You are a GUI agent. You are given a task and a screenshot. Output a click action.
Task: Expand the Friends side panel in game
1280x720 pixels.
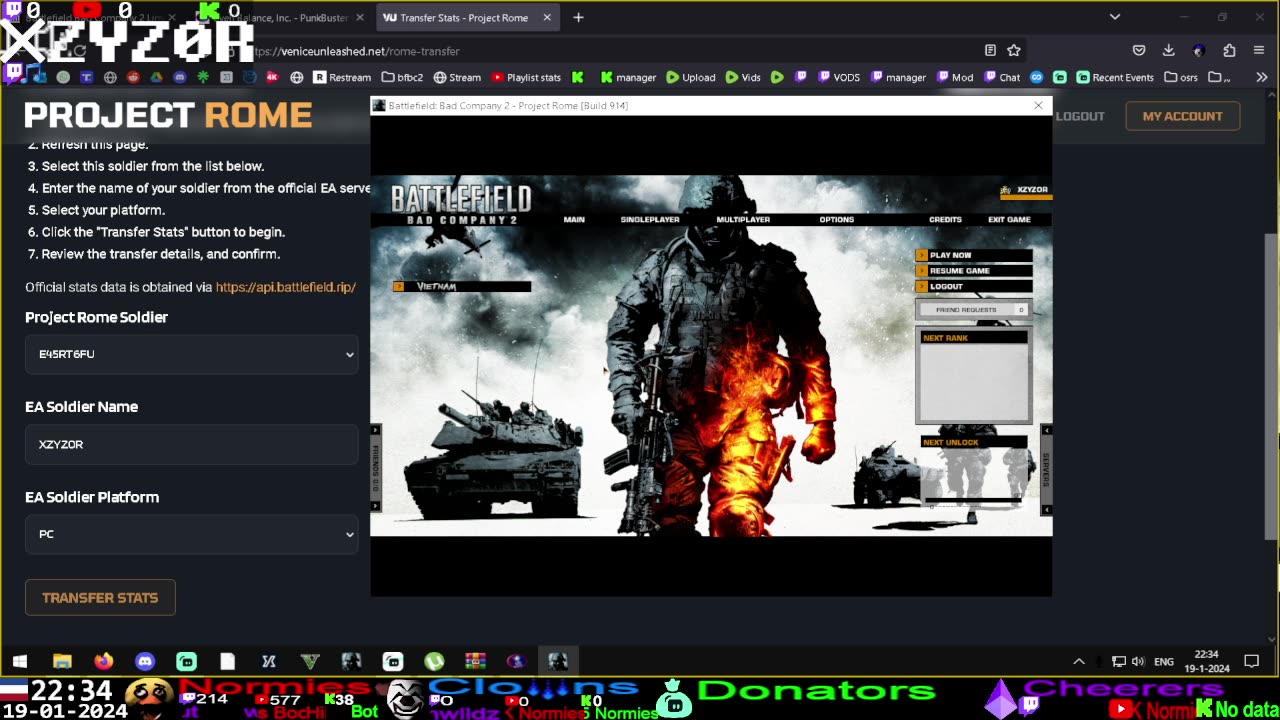coord(376,467)
